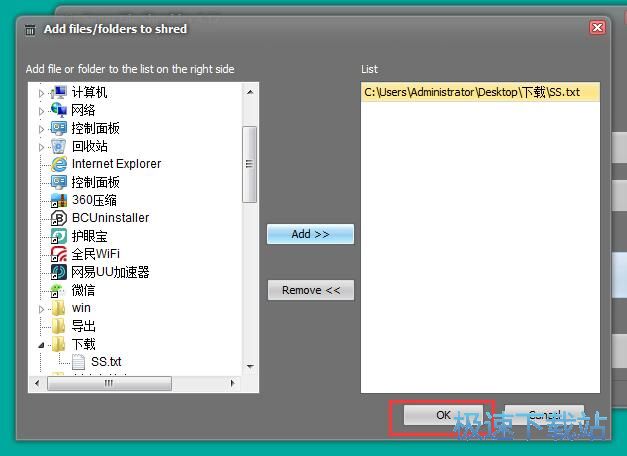The width and height of the screenshot is (627, 456).
Task: Click the 回收站 recycle bin icon
Action: click(x=59, y=146)
